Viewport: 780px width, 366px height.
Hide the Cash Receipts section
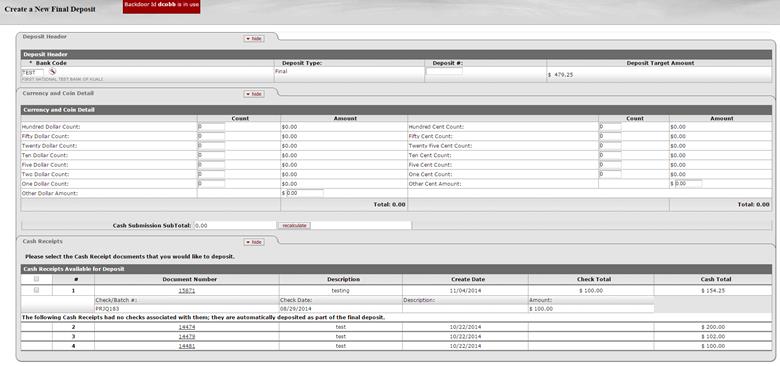tap(254, 242)
